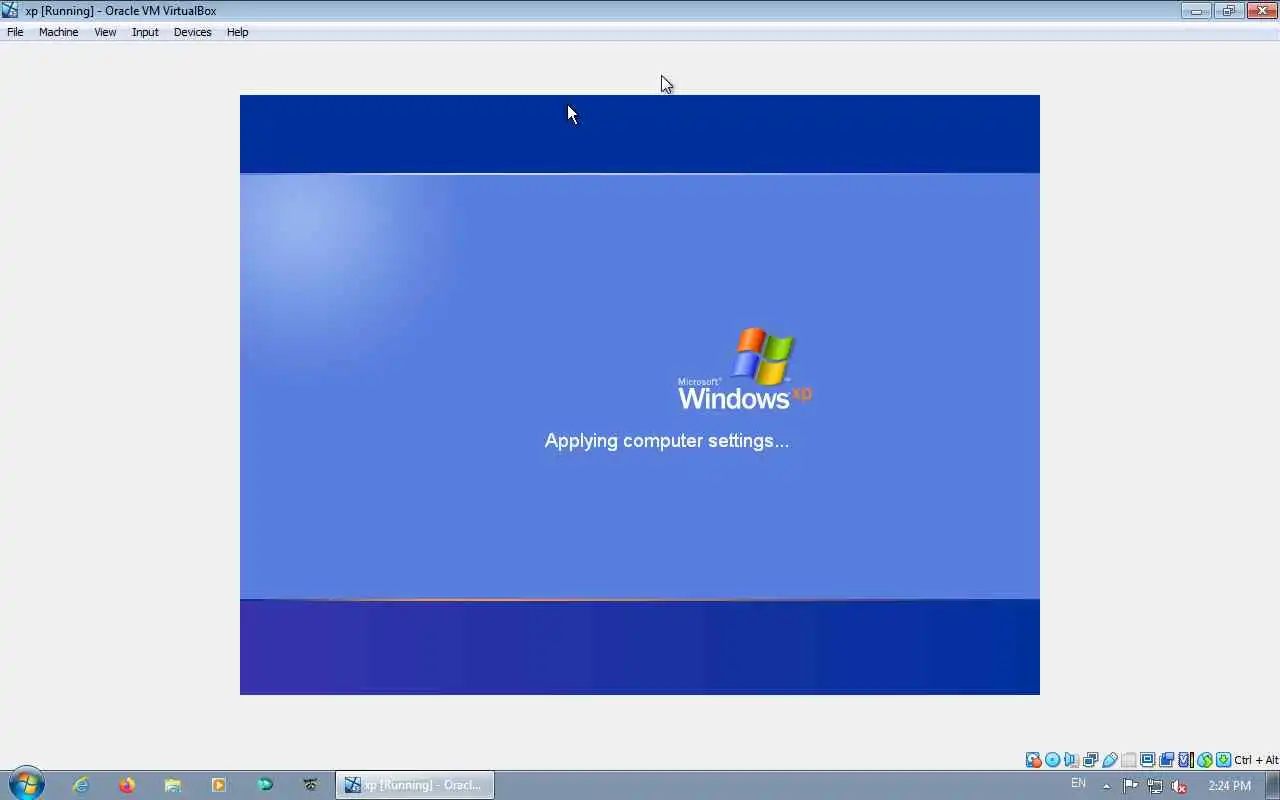Click the audio status icon in VirtualBox bar
The image size is (1280, 800).
1070,760
